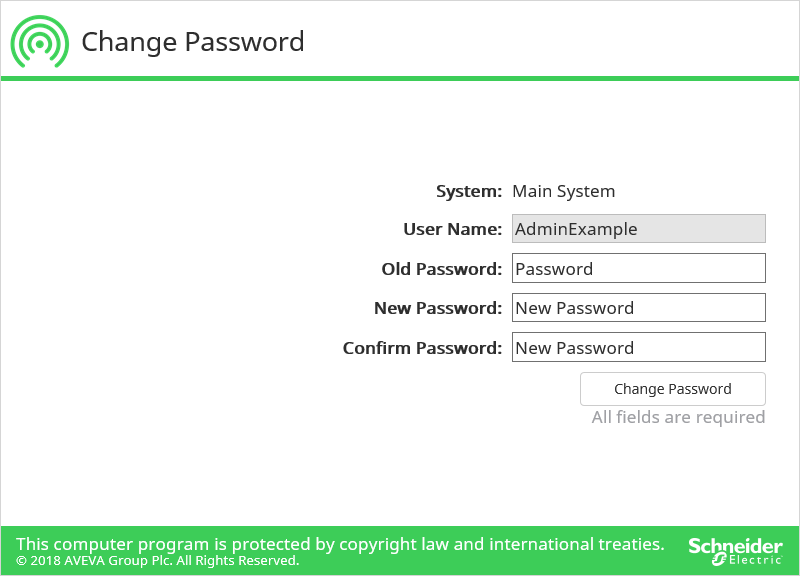This screenshot has width=800, height=576.
Task: Click the AdminExample user name text
Action: point(576,229)
